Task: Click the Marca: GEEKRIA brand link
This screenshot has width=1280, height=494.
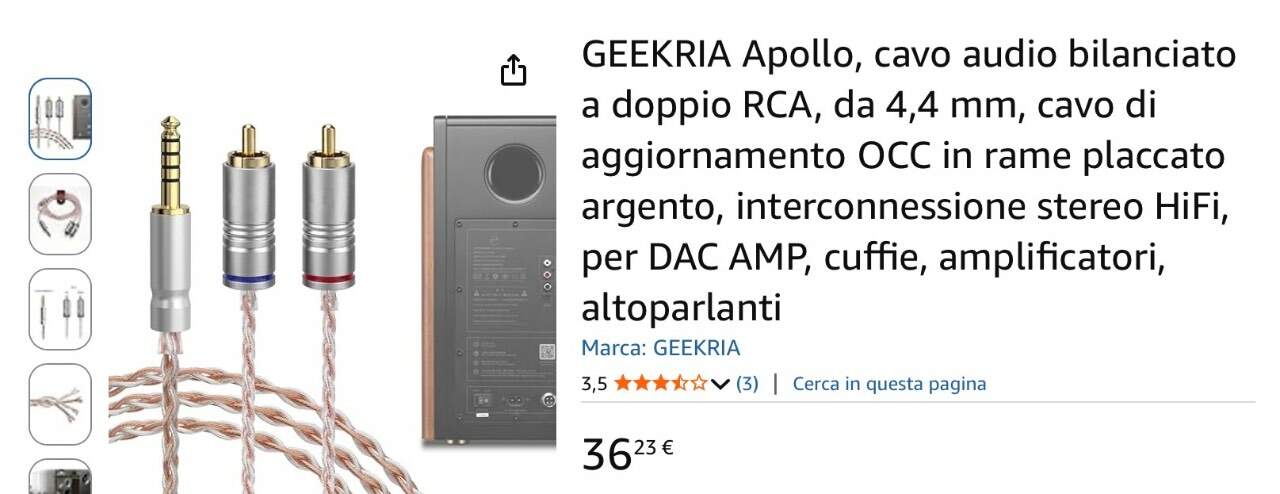Action: click(x=661, y=348)
